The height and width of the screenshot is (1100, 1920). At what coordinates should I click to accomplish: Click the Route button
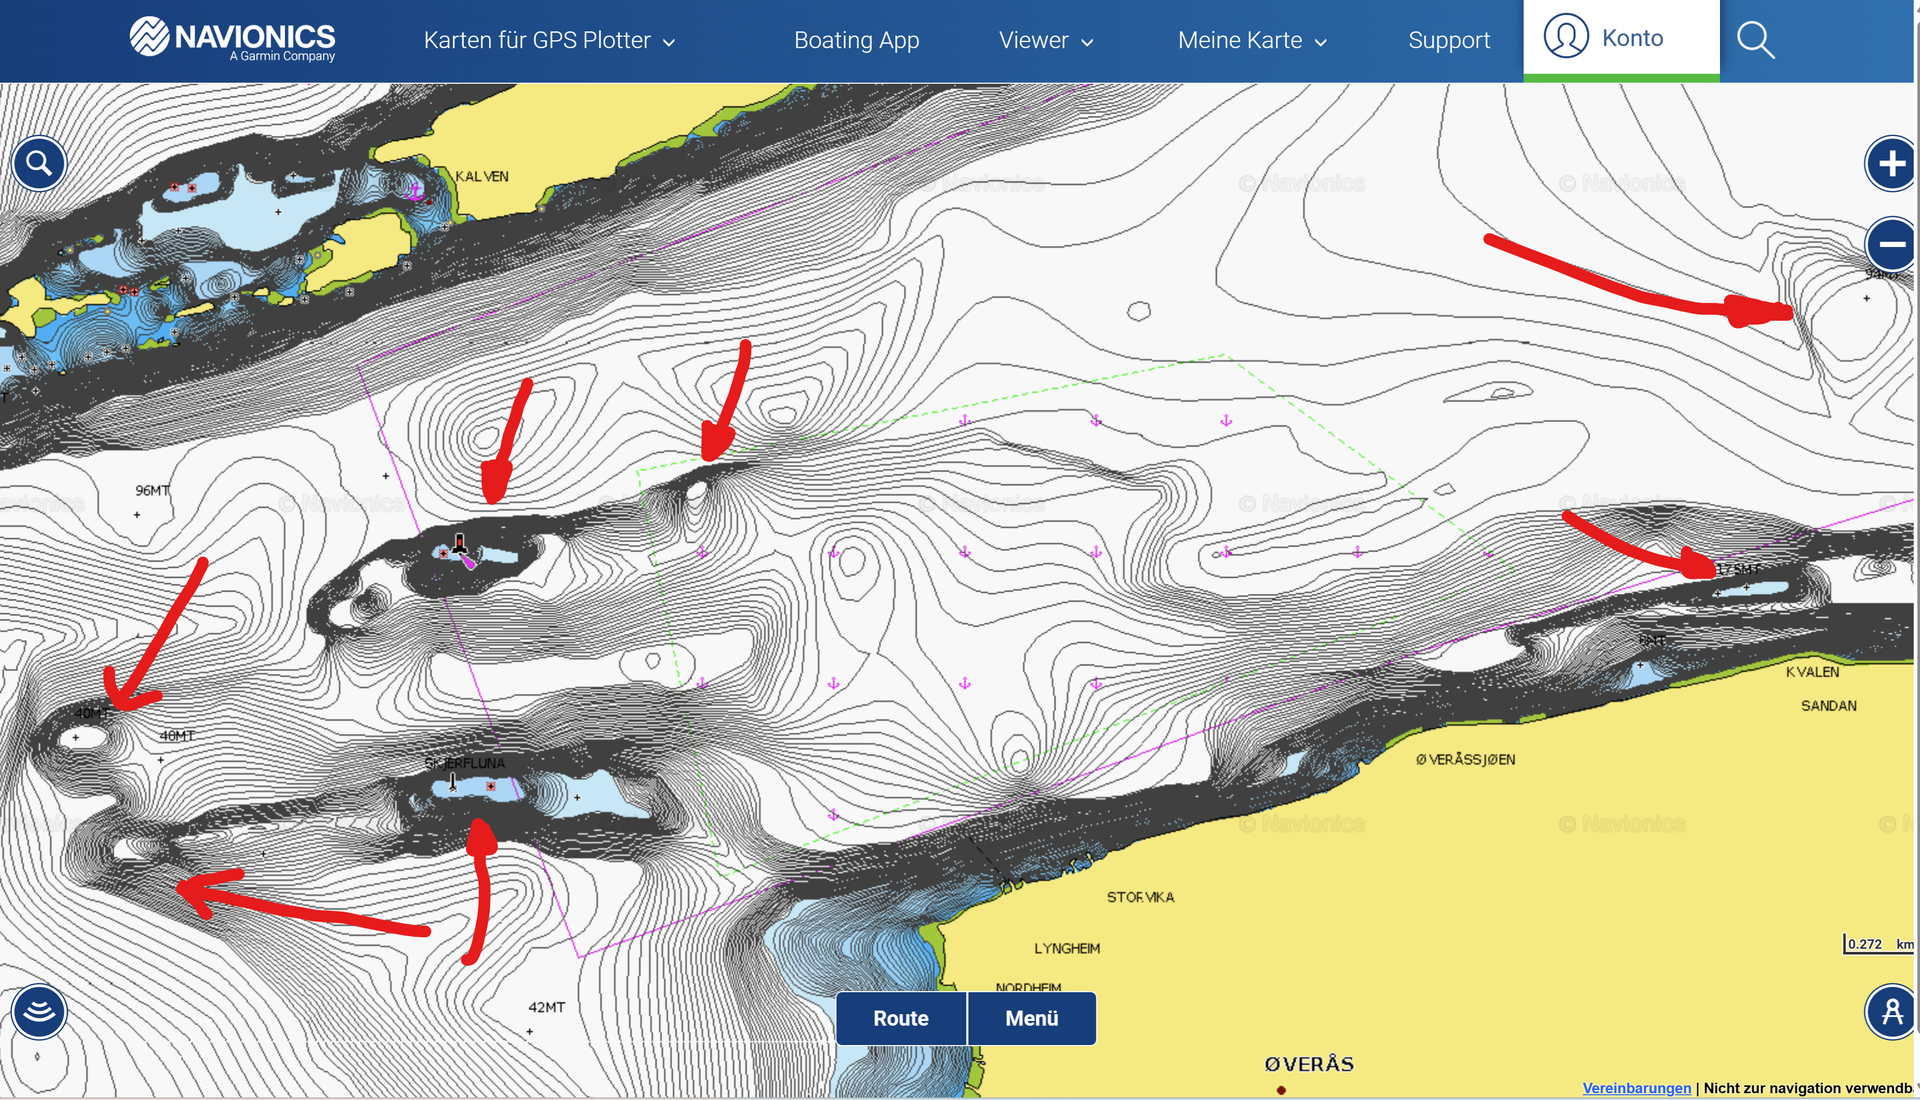point(900,1018)
